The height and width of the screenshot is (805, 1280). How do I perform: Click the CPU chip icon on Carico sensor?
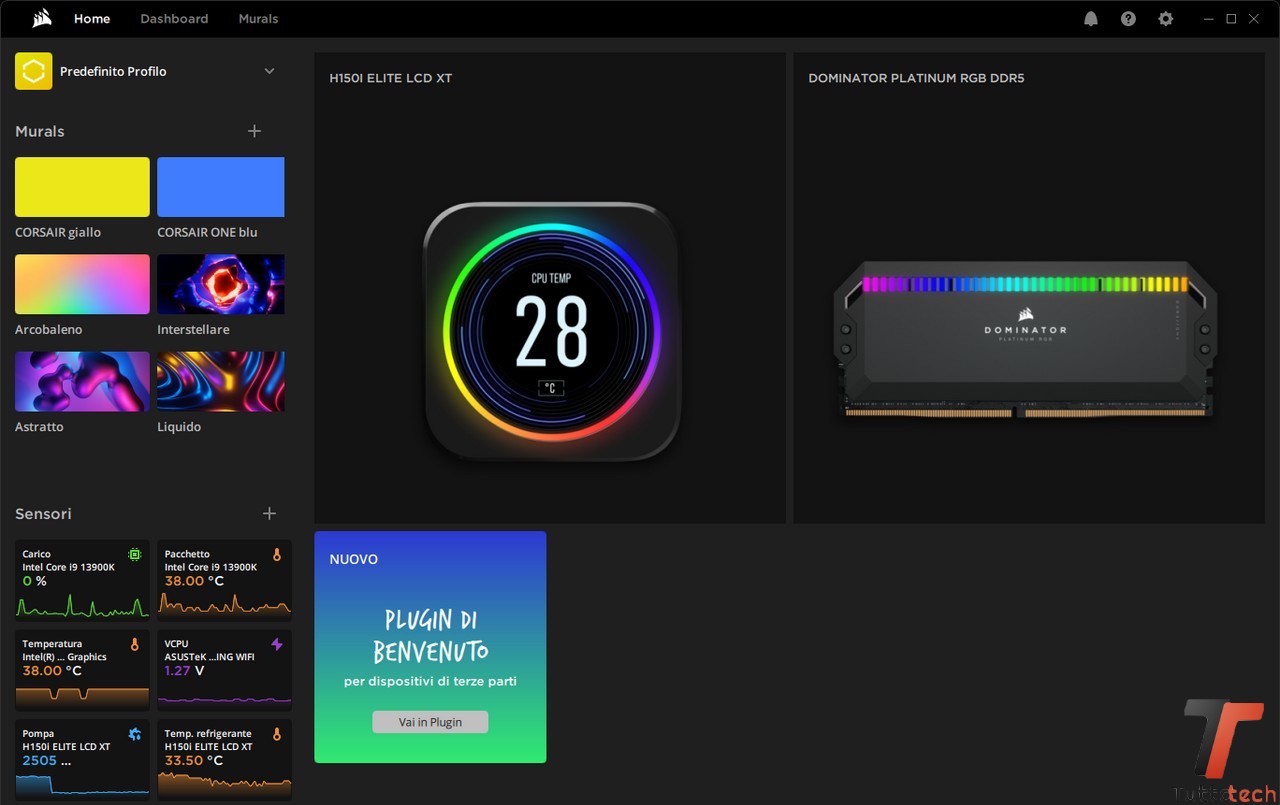click(135, 554)
